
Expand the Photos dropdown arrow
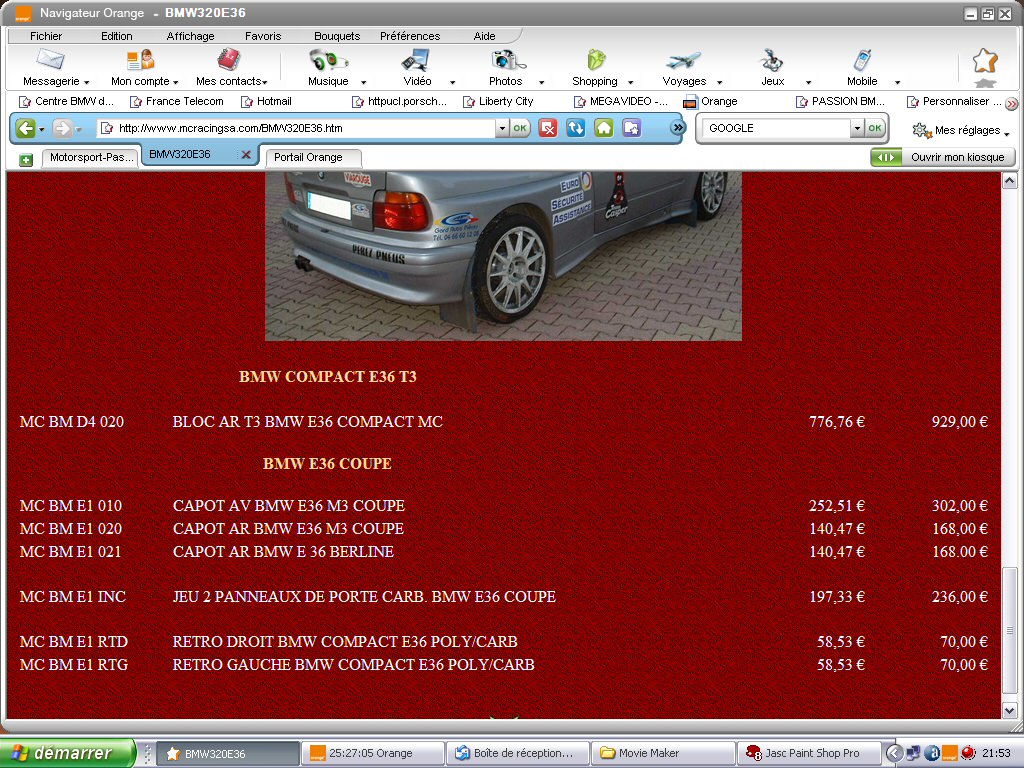(x=541, y=82)
